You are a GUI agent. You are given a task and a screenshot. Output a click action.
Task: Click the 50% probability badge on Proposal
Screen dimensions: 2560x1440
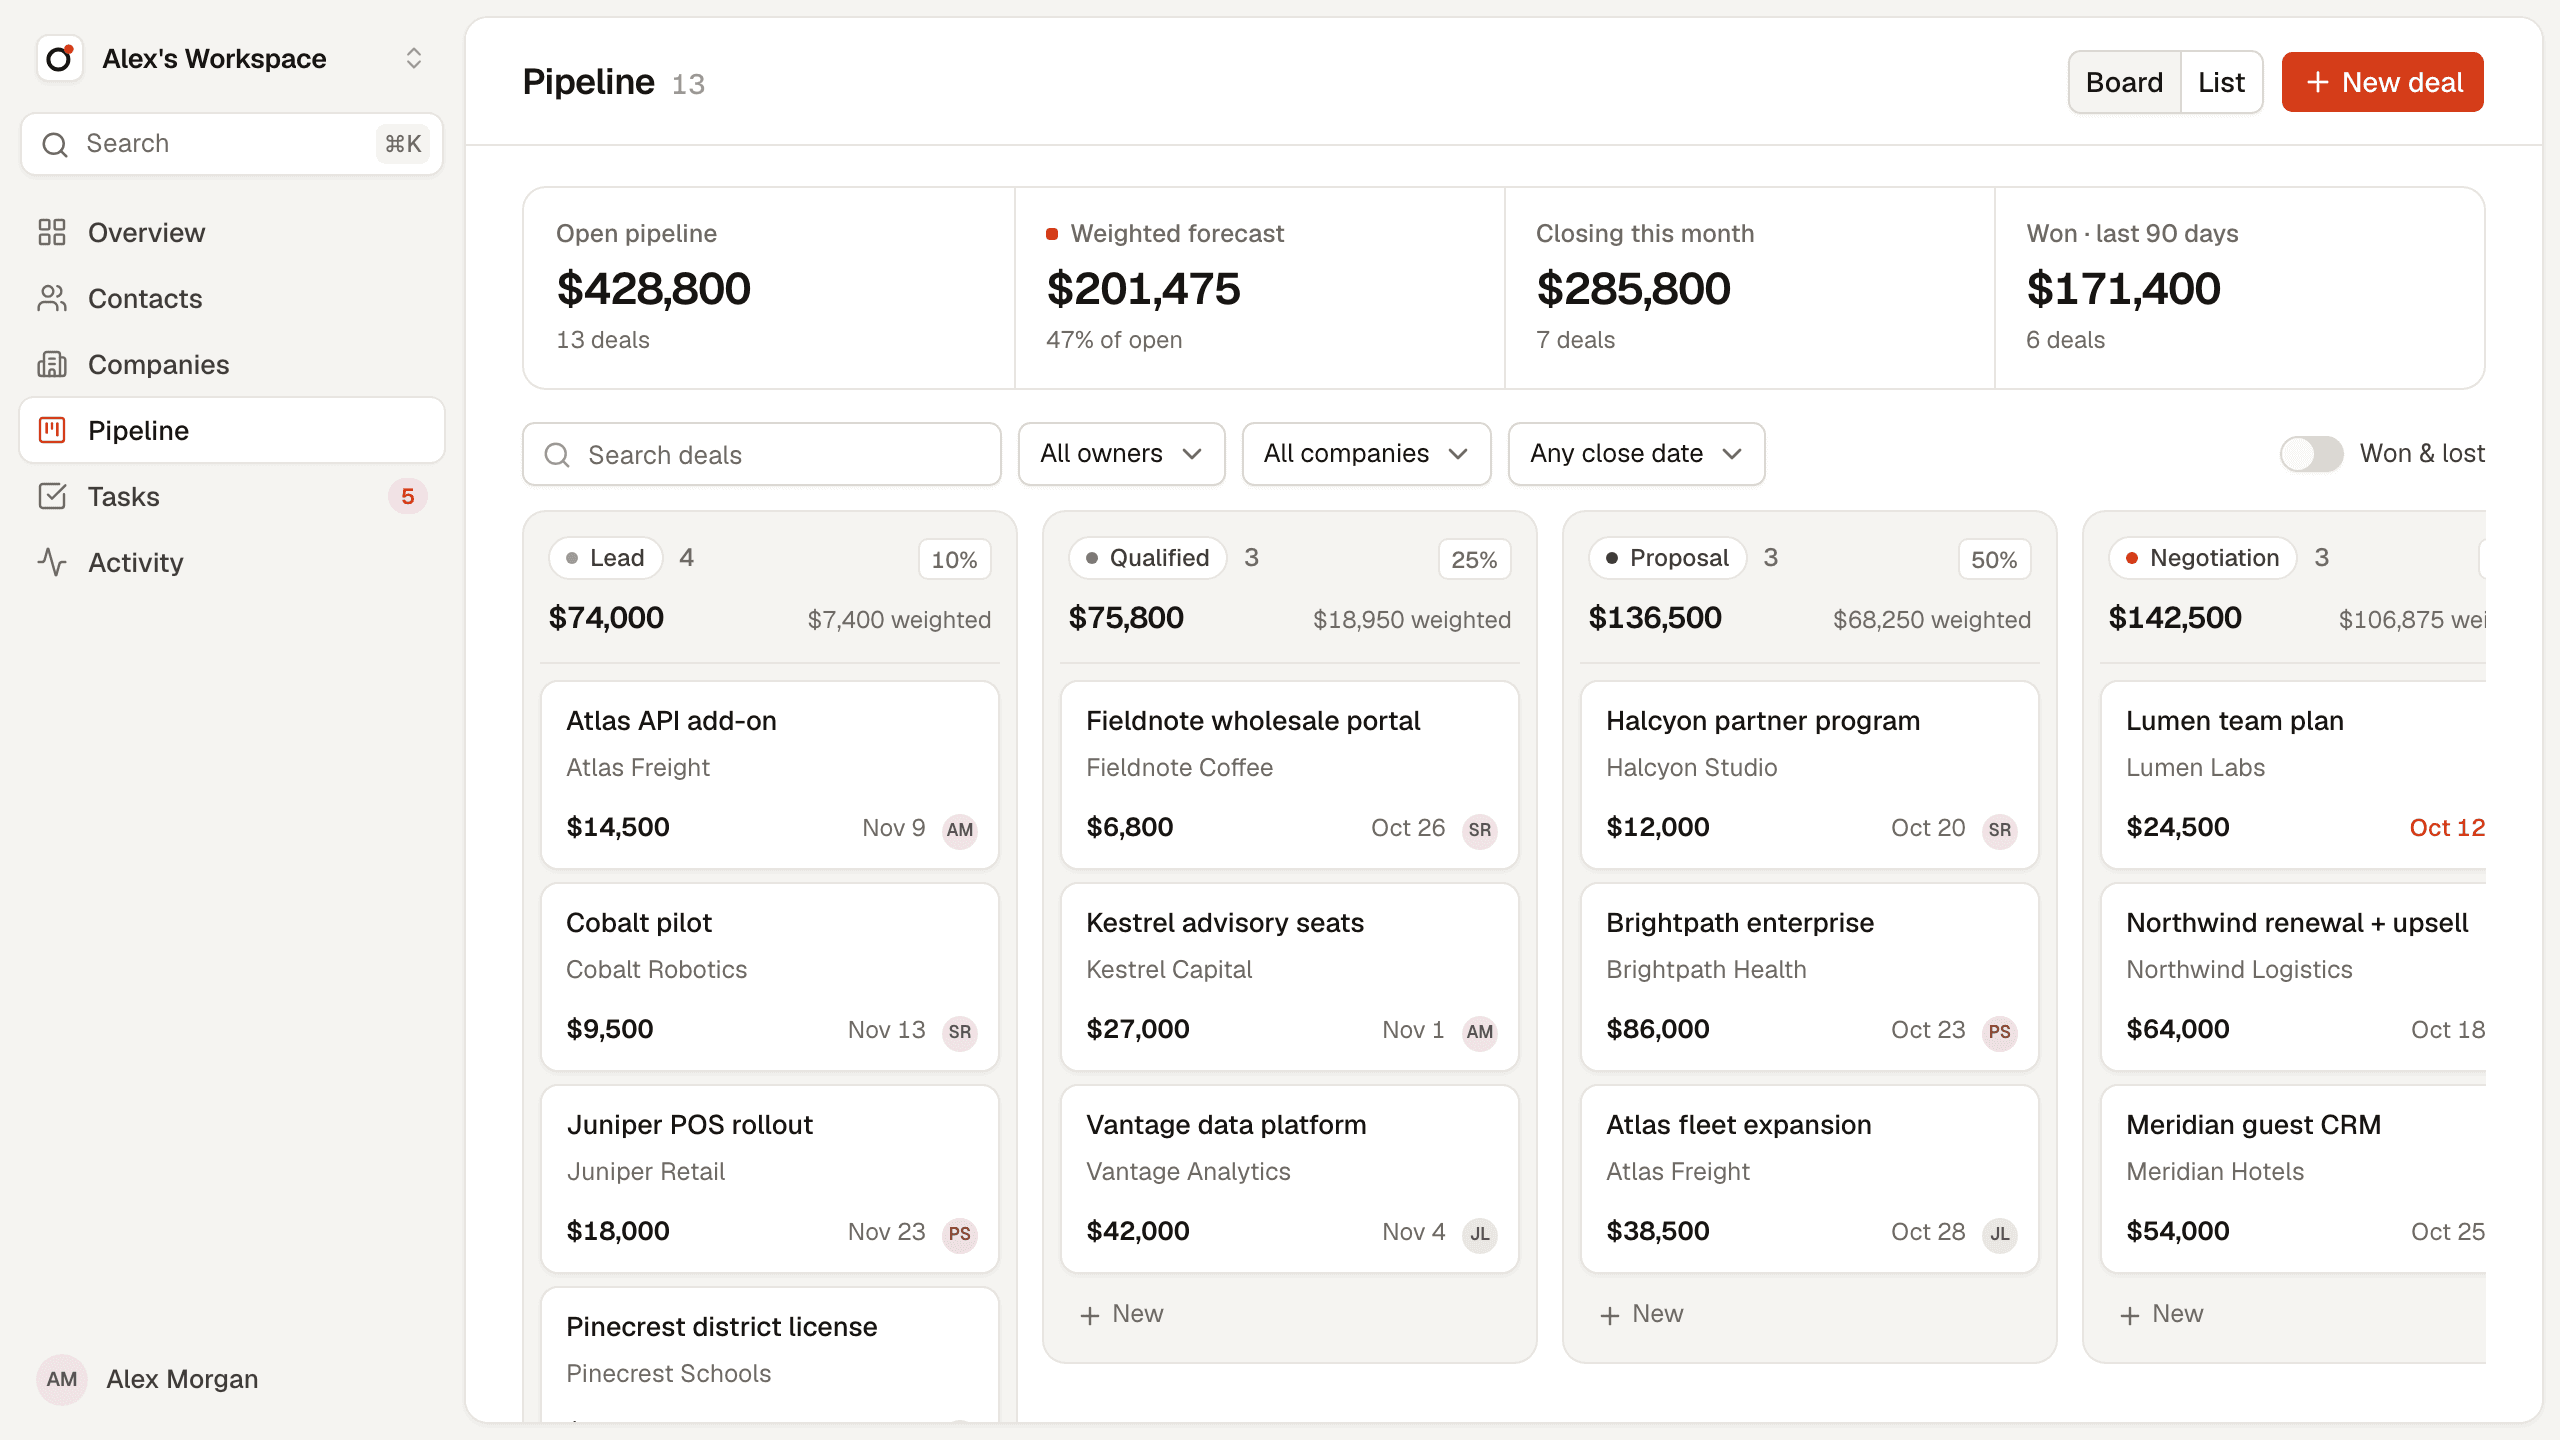point(1995,560)
